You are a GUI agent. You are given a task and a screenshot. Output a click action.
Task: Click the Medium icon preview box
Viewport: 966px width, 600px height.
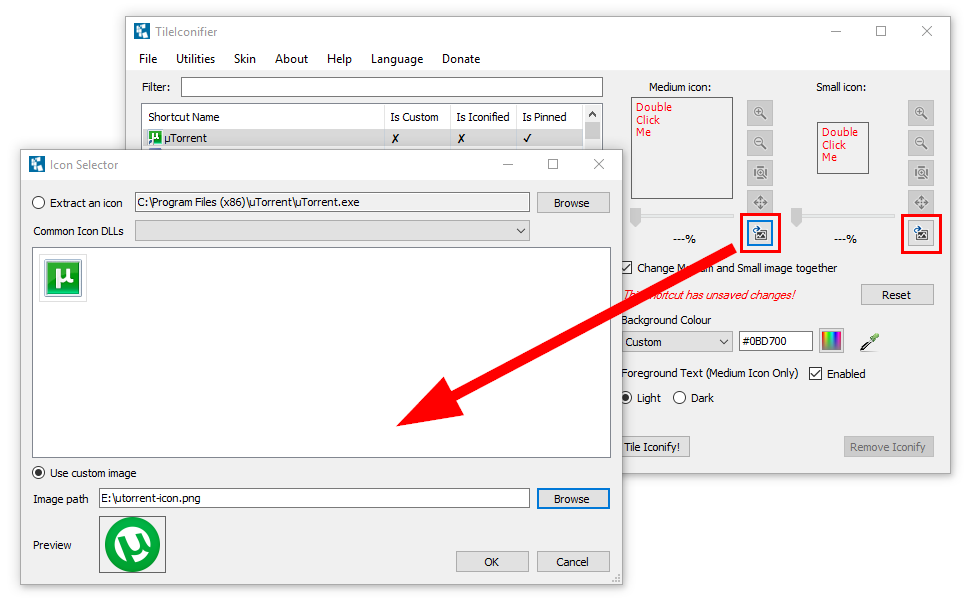coord(682,148)
